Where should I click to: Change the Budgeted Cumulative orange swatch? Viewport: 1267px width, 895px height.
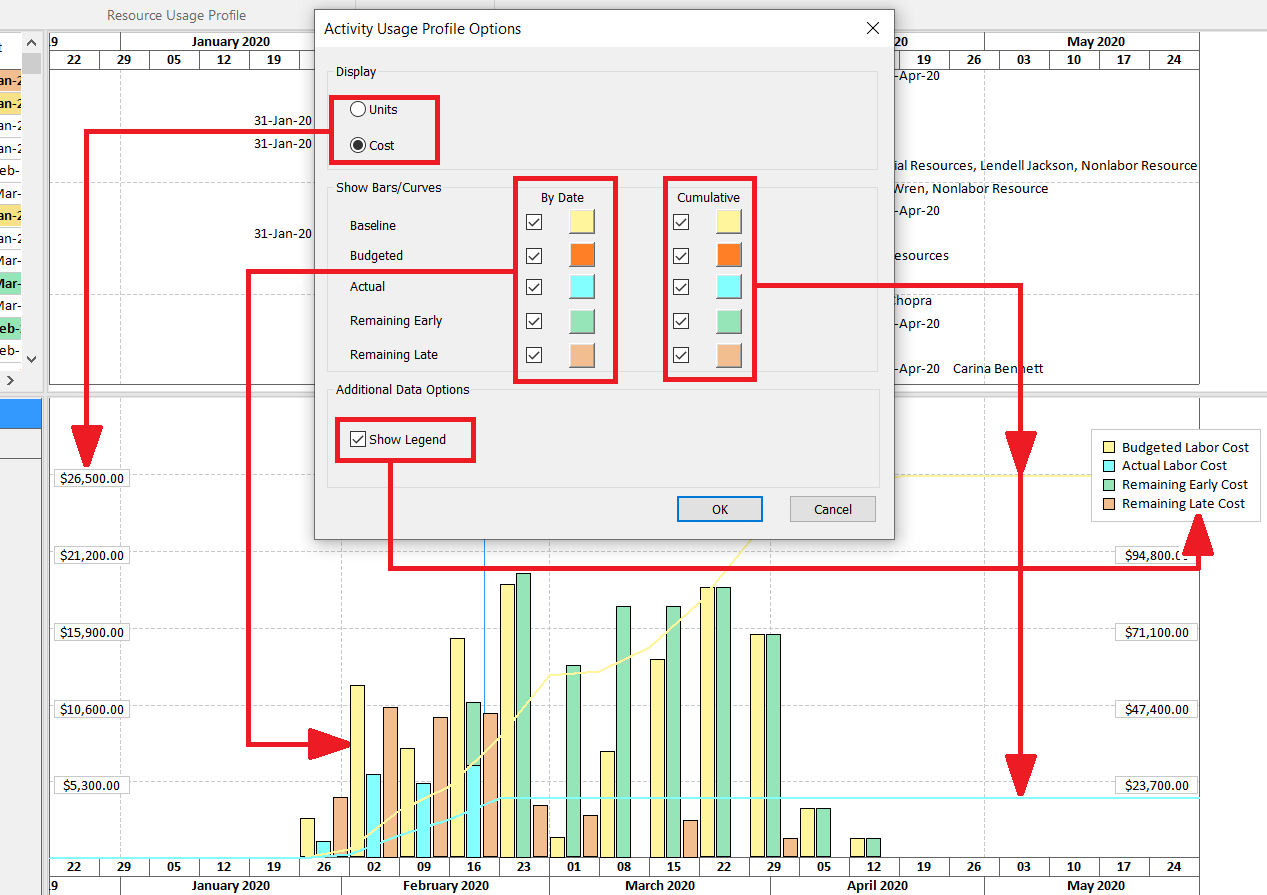click(729, 255)
